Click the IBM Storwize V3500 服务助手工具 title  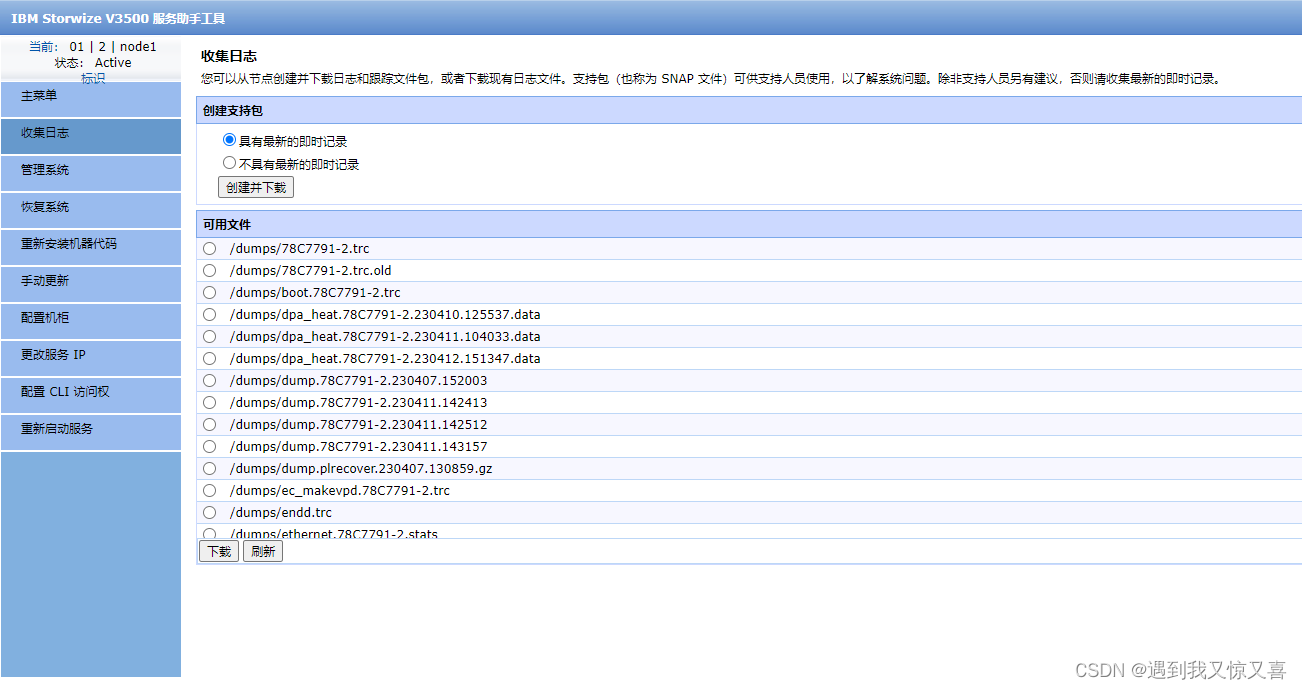pyautogui.click(x=118, y=18)
